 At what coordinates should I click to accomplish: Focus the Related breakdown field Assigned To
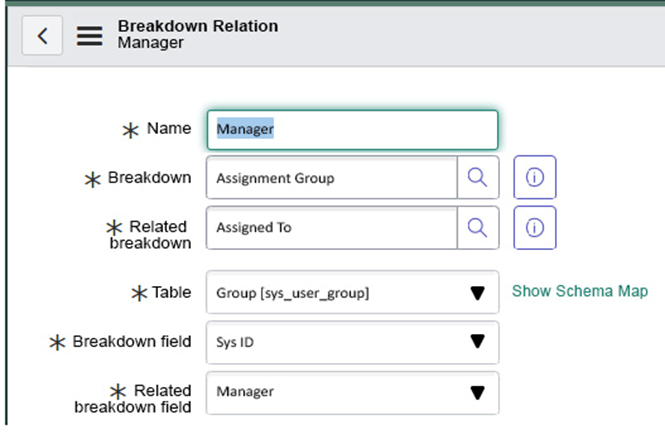point(332,228)
